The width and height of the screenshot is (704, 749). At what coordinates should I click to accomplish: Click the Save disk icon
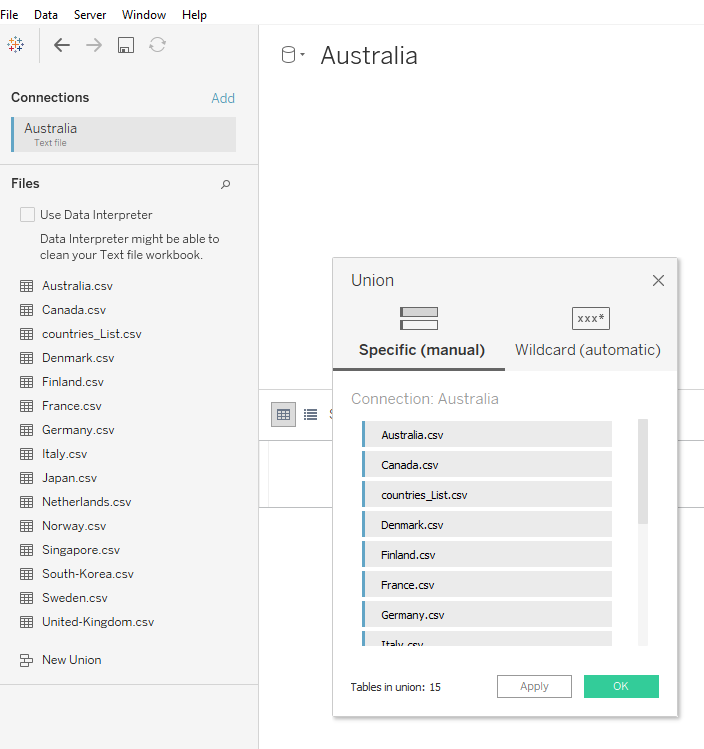(x=126, y=45)
